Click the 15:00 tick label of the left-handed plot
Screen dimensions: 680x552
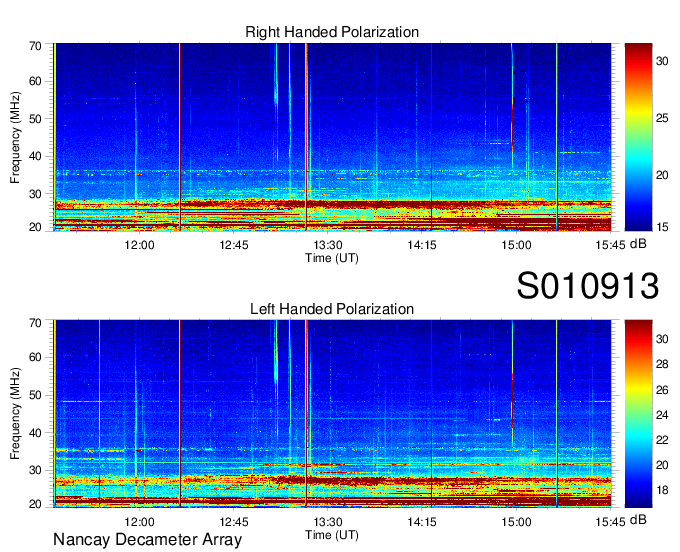coord(516,522)
